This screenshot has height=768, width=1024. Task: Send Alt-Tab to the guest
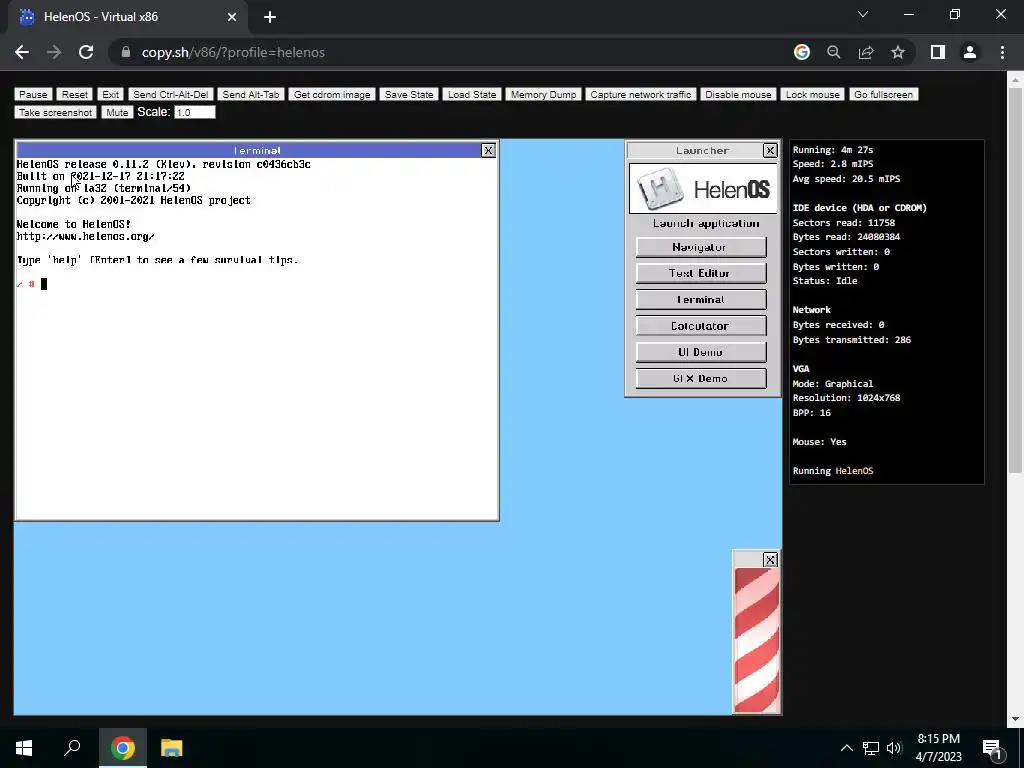tap(251, 95)
